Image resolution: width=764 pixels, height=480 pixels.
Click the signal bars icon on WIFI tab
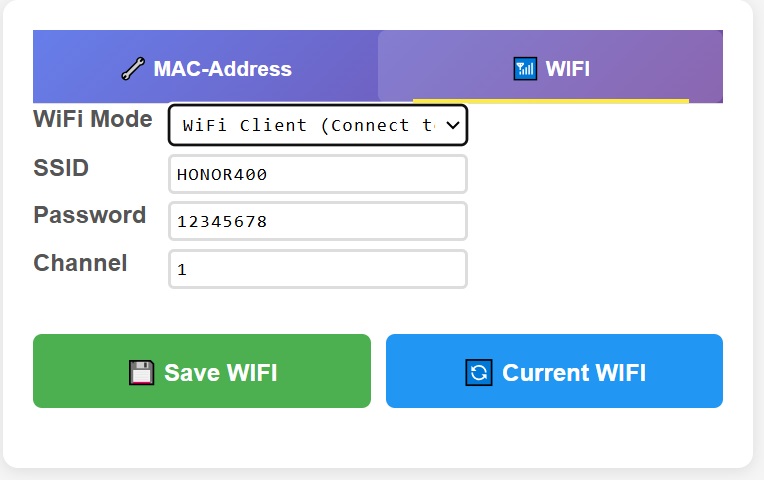click(525, 69)
